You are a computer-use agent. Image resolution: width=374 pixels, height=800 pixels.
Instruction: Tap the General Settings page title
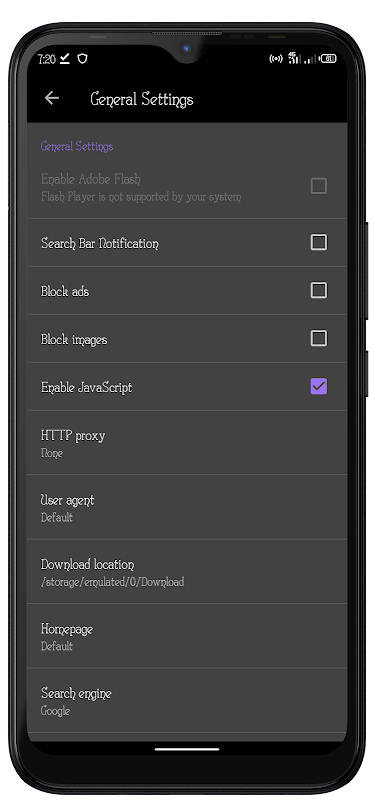pyautogui.click(x=142, y=99)
